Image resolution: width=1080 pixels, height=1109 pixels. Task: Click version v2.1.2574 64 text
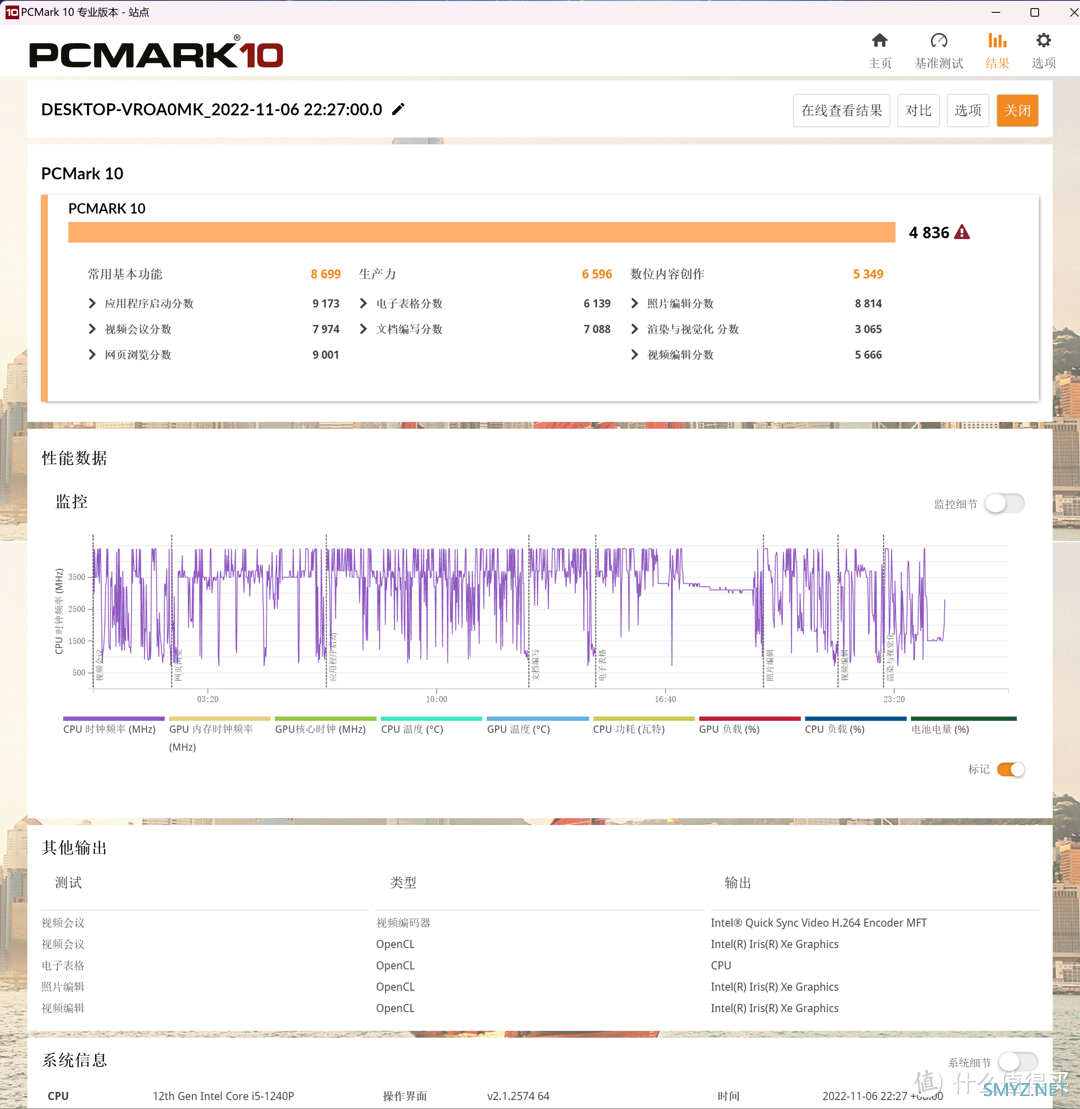tap(518, 1096)
